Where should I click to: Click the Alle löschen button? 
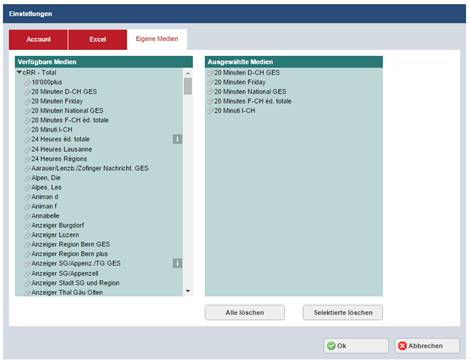point(245,313)
